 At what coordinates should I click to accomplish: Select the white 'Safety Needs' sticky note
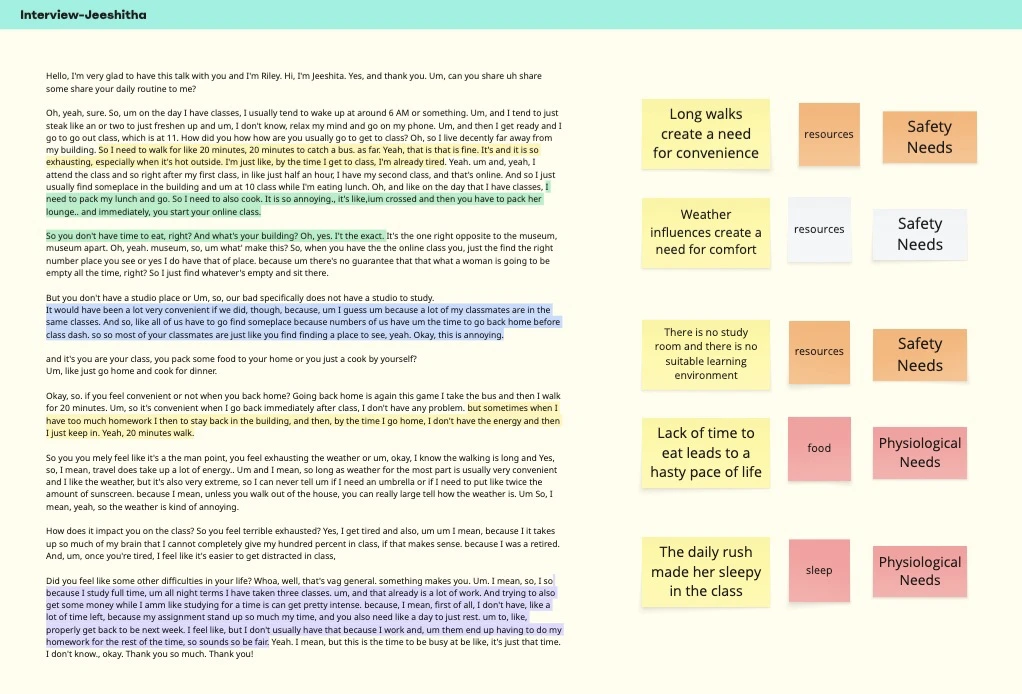pyautogui.click(x=920, y=234)
